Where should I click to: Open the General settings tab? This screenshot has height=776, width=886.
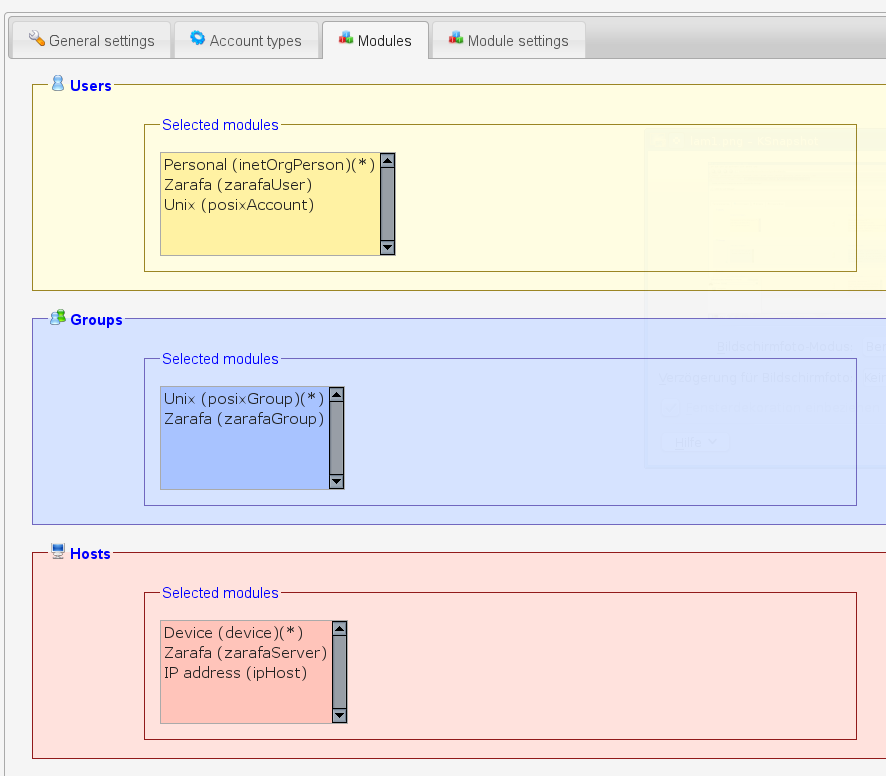[x=101, y=41]
